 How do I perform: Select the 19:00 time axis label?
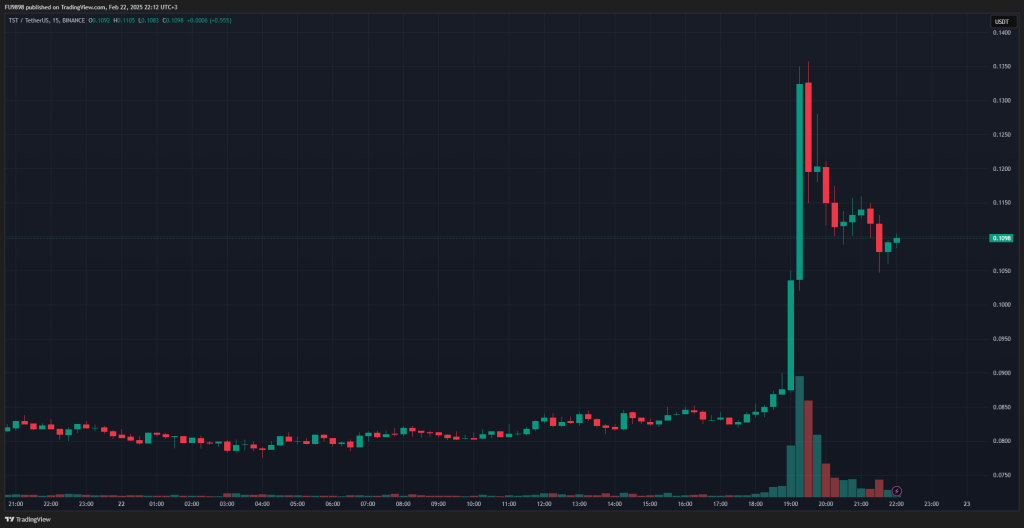pyautogui.click(x=790, y=504)
